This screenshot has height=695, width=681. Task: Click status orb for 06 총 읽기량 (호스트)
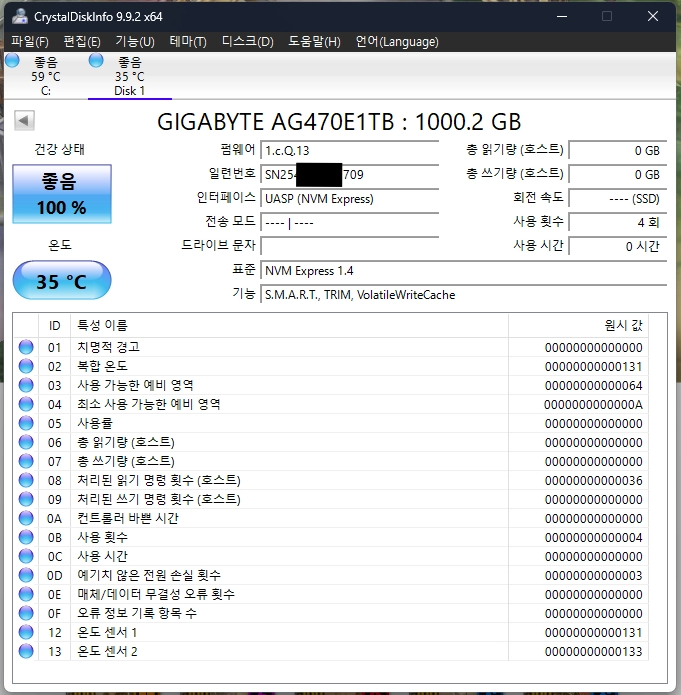click(x=26, y=442)
